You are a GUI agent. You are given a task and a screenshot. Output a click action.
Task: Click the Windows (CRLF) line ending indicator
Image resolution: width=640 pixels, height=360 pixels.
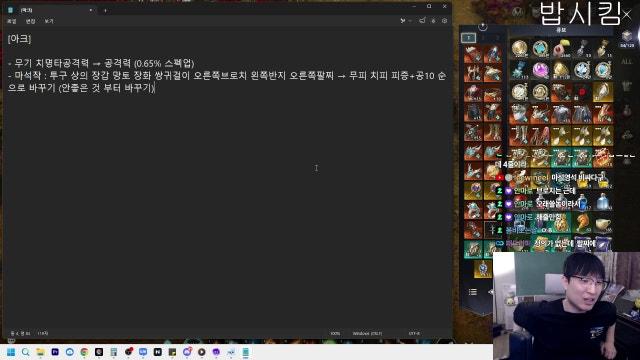[367, 333]
